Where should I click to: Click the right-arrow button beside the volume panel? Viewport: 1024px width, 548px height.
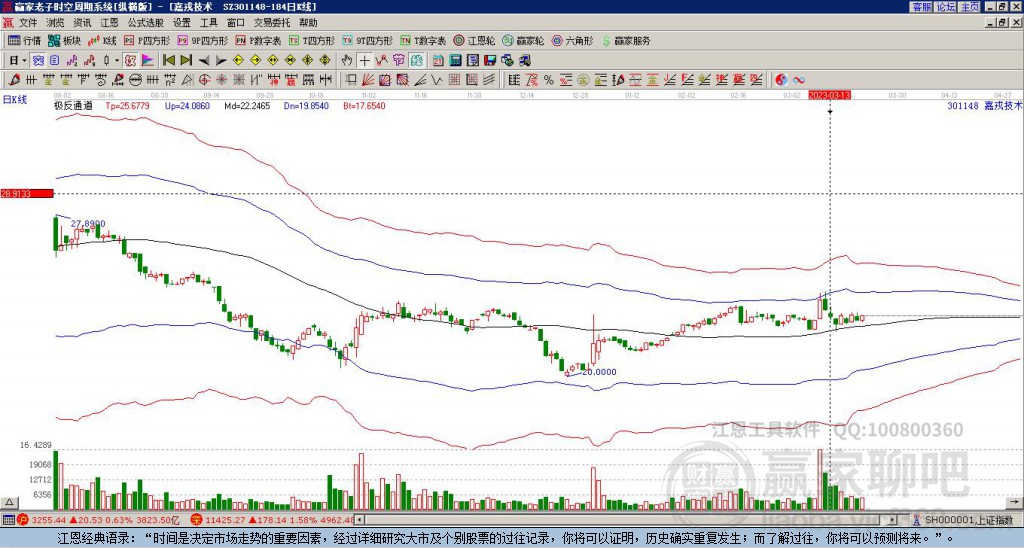[x=1014, y=502]
